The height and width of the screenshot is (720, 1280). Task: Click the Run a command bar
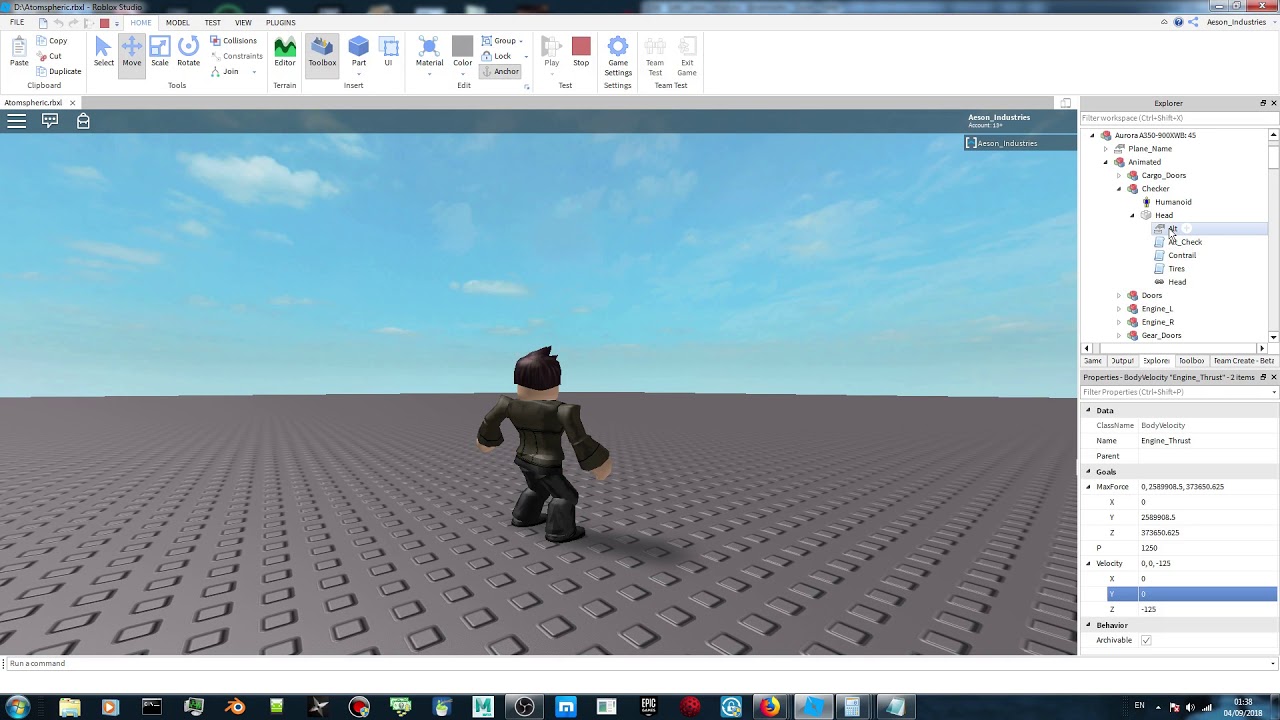click(638, 663)
